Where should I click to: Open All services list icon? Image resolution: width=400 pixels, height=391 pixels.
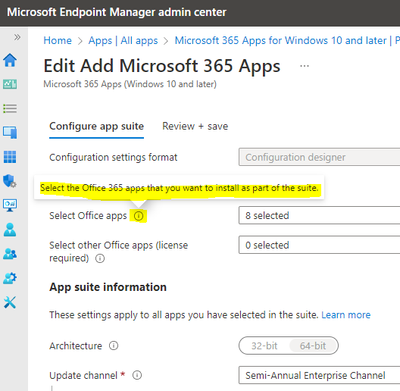coord(10,108)
